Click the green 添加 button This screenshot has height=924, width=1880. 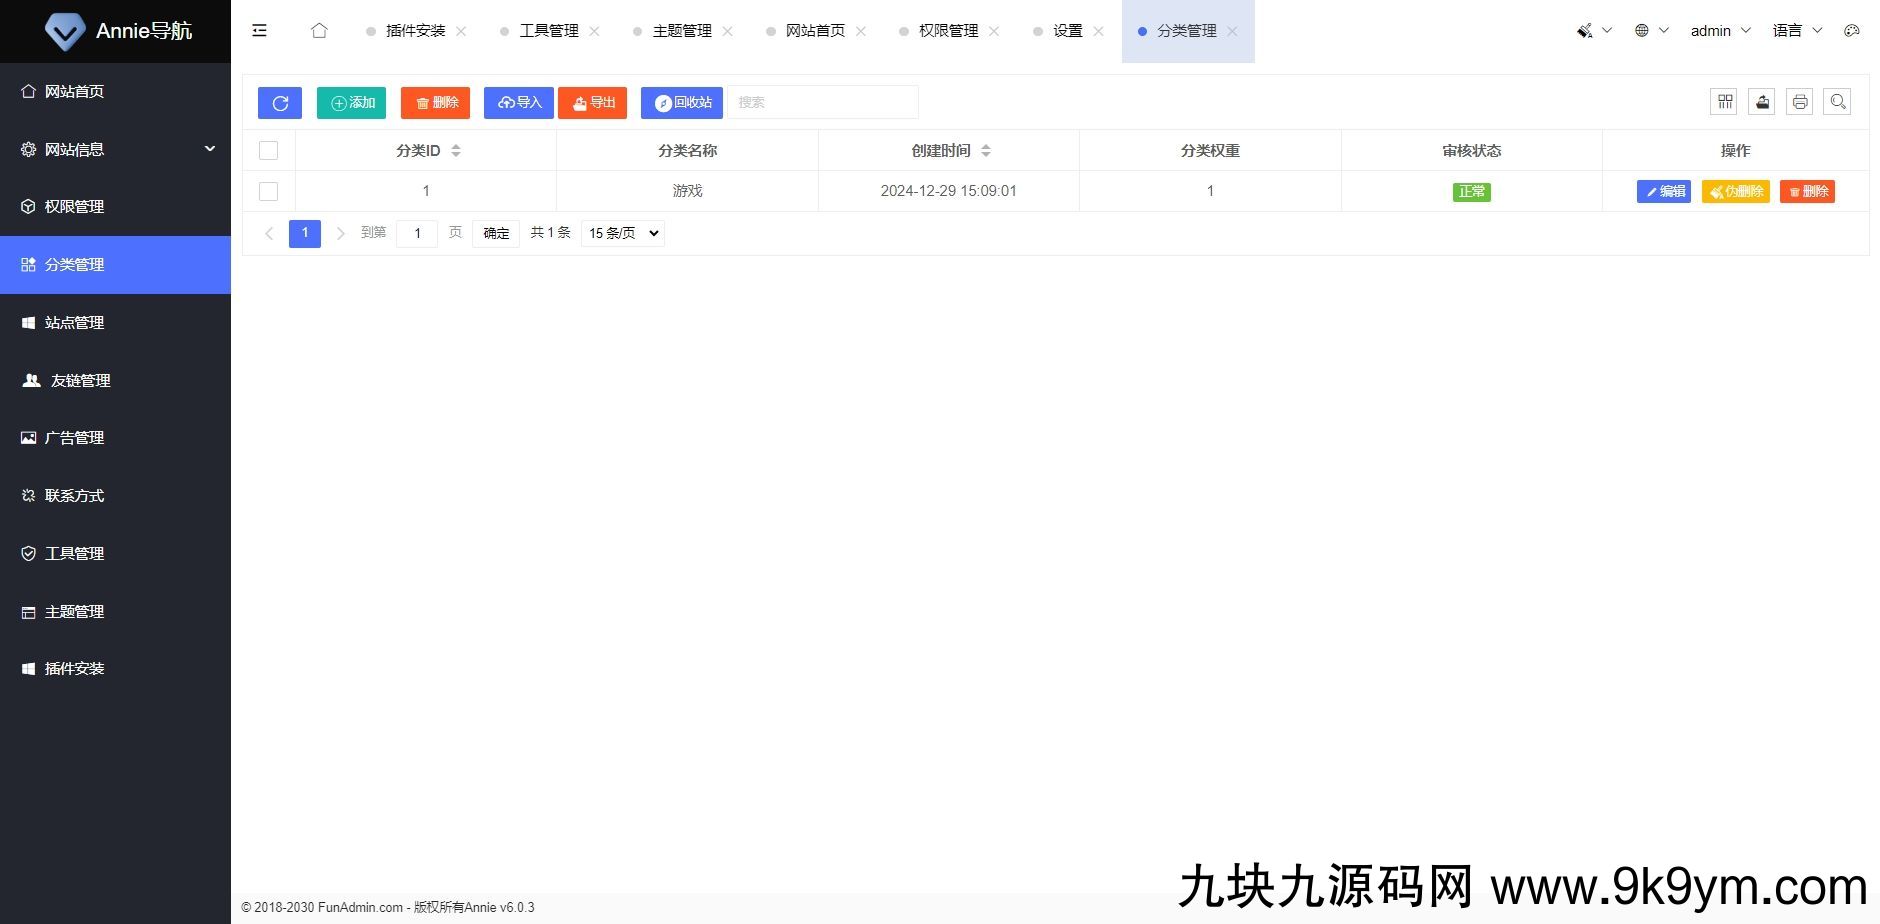point(351,103)
